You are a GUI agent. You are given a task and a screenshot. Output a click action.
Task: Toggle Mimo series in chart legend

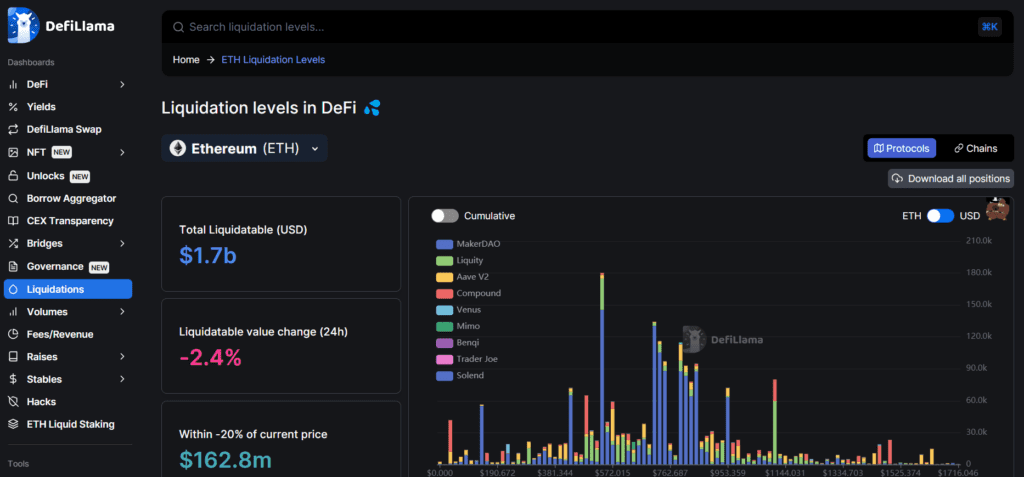tap(458, 326)
